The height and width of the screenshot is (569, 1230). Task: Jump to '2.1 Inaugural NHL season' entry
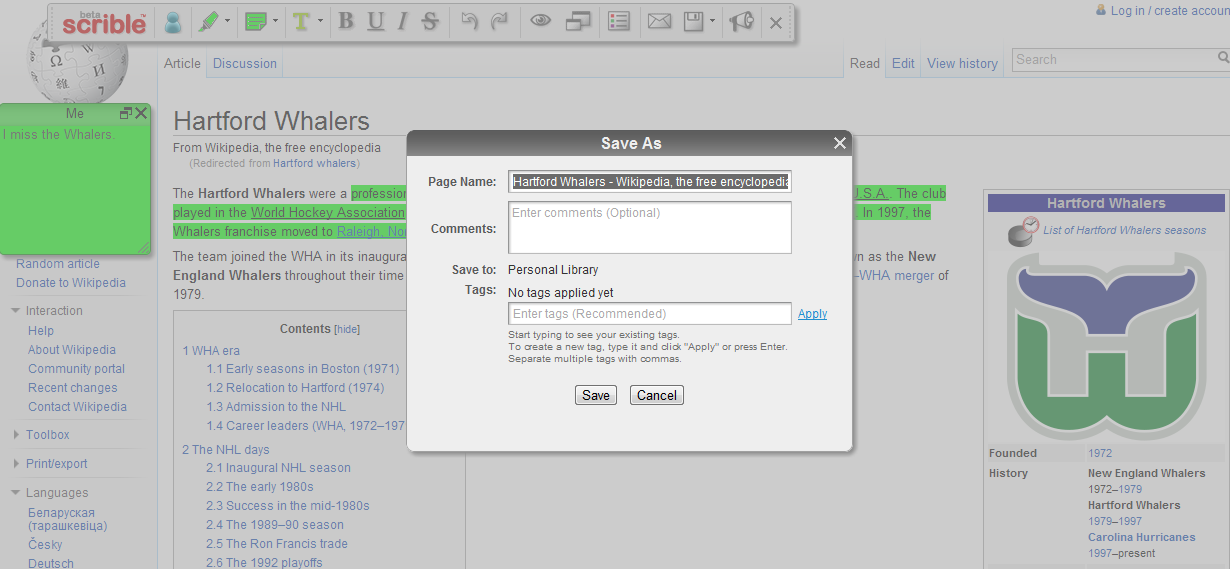click(278, 468)
